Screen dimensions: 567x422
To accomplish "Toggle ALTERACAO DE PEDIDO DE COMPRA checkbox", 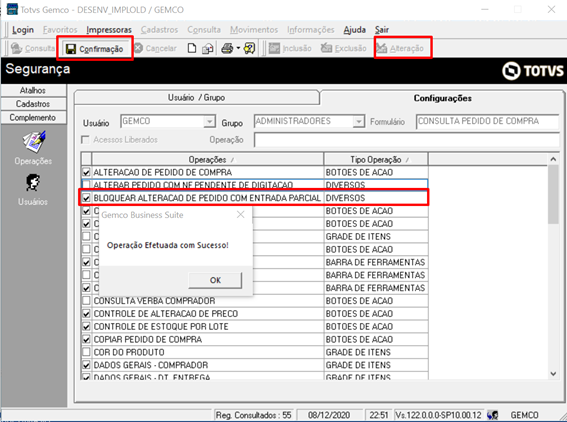I will tap(86, 172).
